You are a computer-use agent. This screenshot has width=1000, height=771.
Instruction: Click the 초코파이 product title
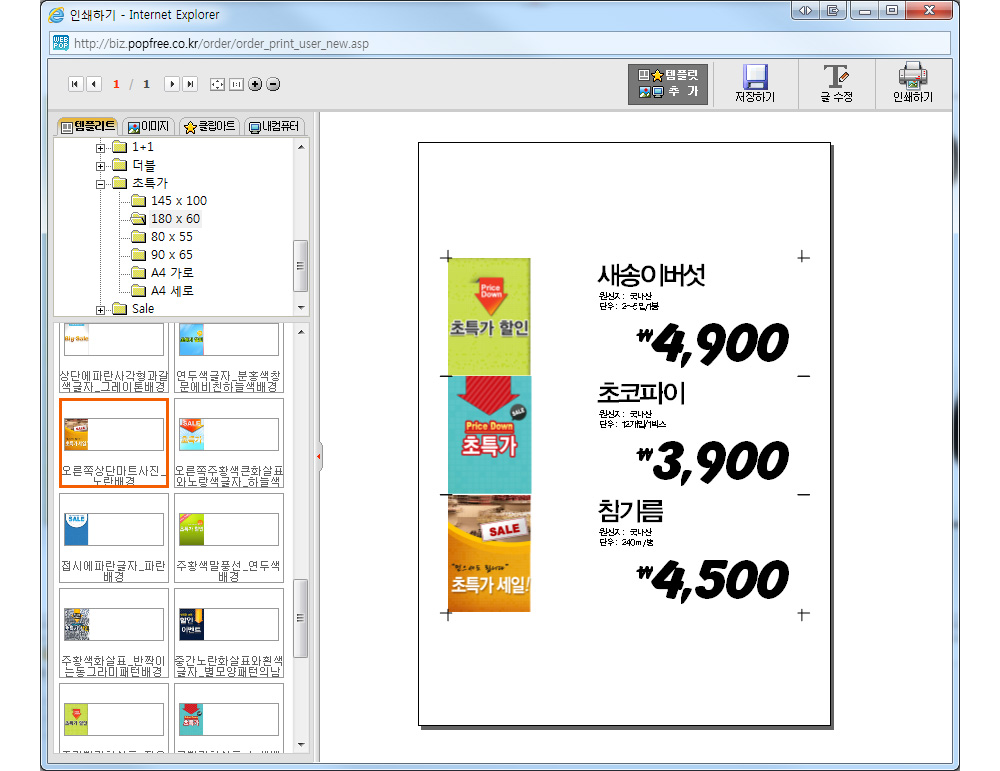(642, 393)
